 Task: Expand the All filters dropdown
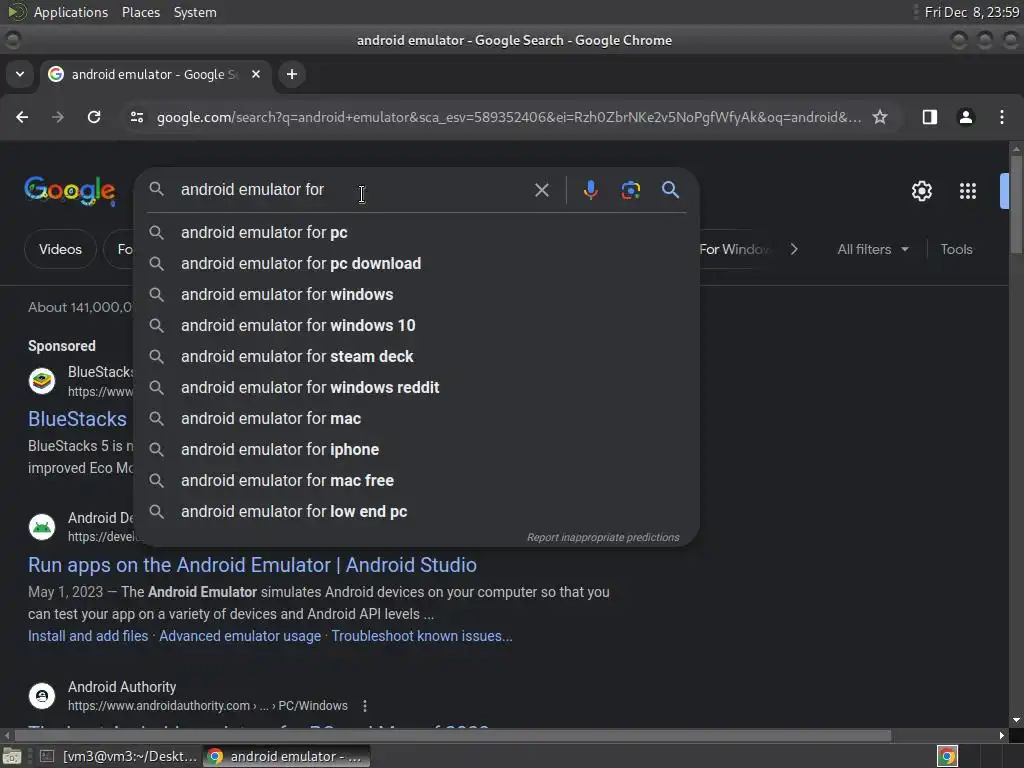pyautogui.click(x=872, y=249)
